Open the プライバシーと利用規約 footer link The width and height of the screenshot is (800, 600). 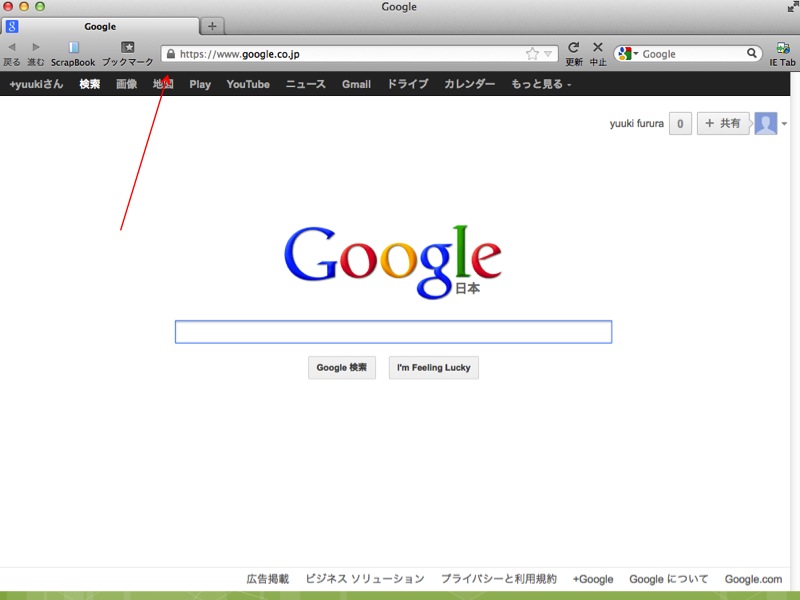[x=498, y=579]
